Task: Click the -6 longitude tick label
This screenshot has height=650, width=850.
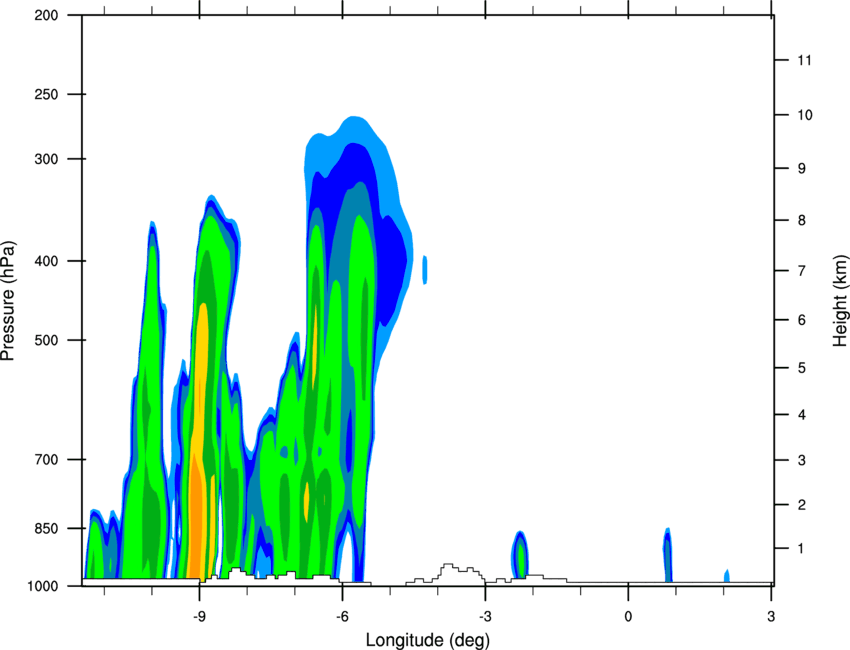Action: [342, 617]
